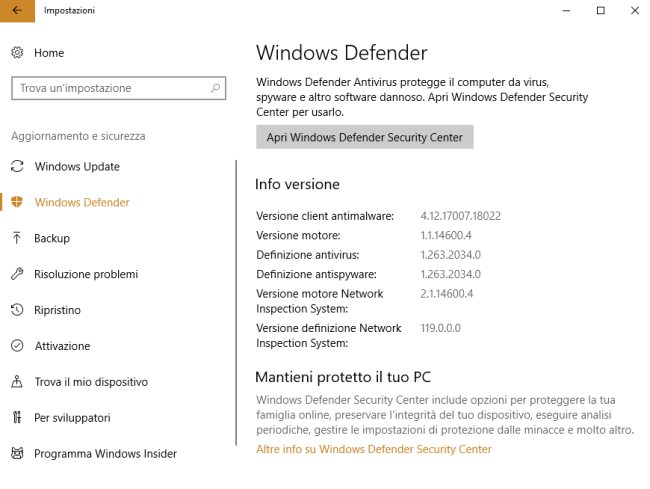650x489 pixels.
Task: Click the Windows Update refresh icon
Action: (17, 166)
